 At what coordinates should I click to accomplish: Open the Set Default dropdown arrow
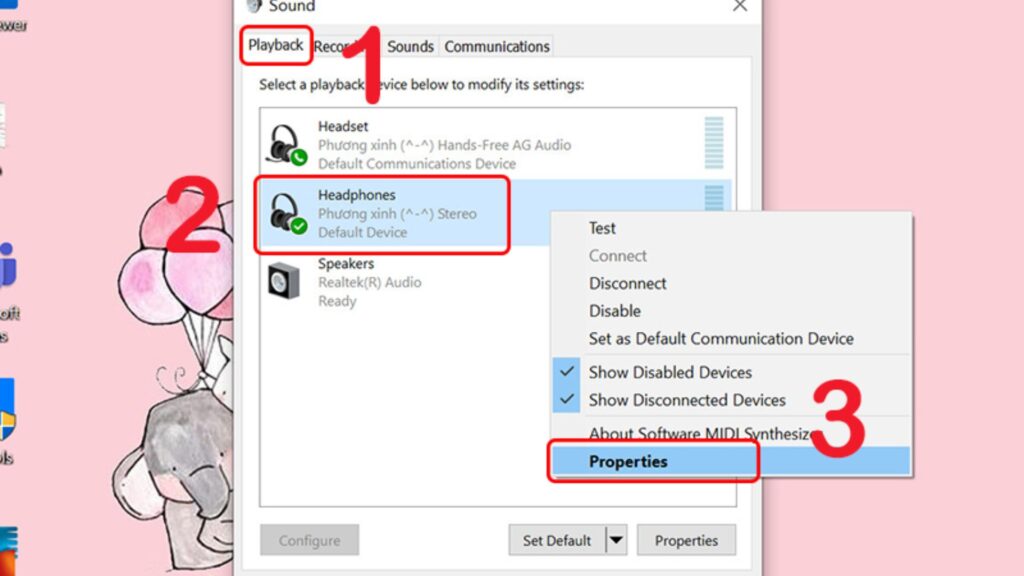[x=616, y=540]
